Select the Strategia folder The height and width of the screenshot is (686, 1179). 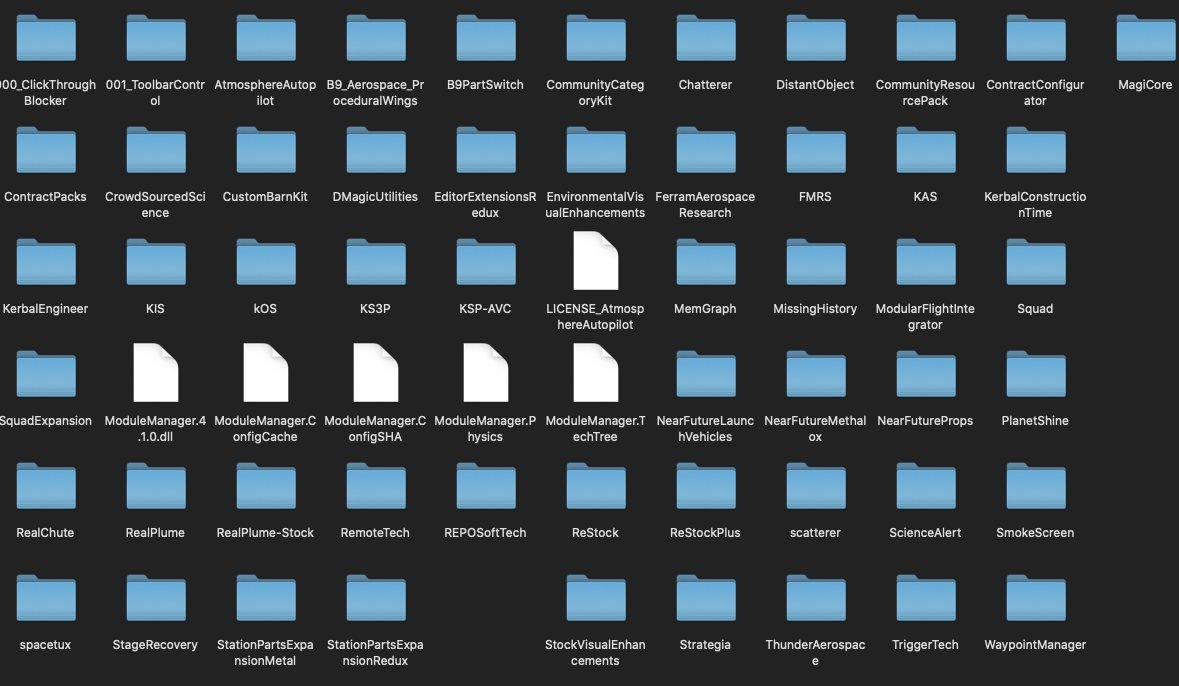coord(705,598)
